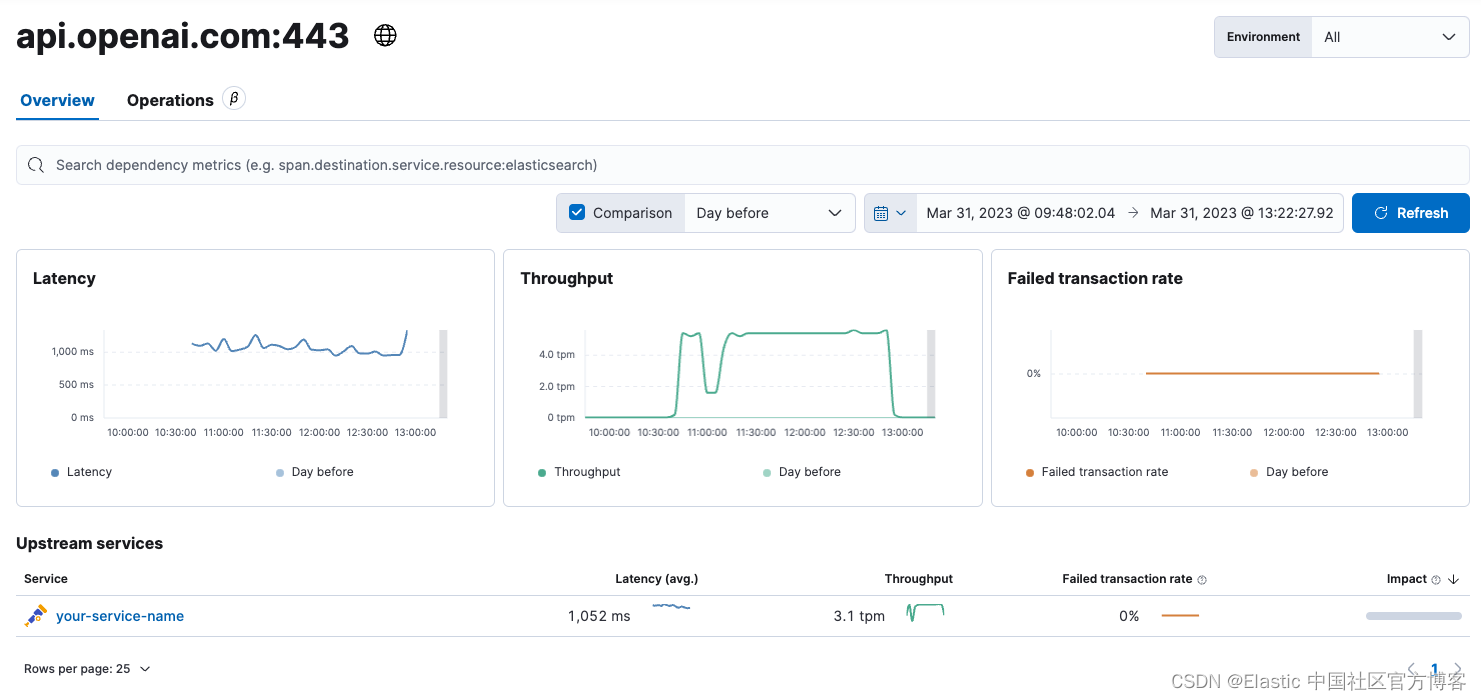Switch to the Overview tab
This screenshot has height=700, width=1481.
point(57,100)
